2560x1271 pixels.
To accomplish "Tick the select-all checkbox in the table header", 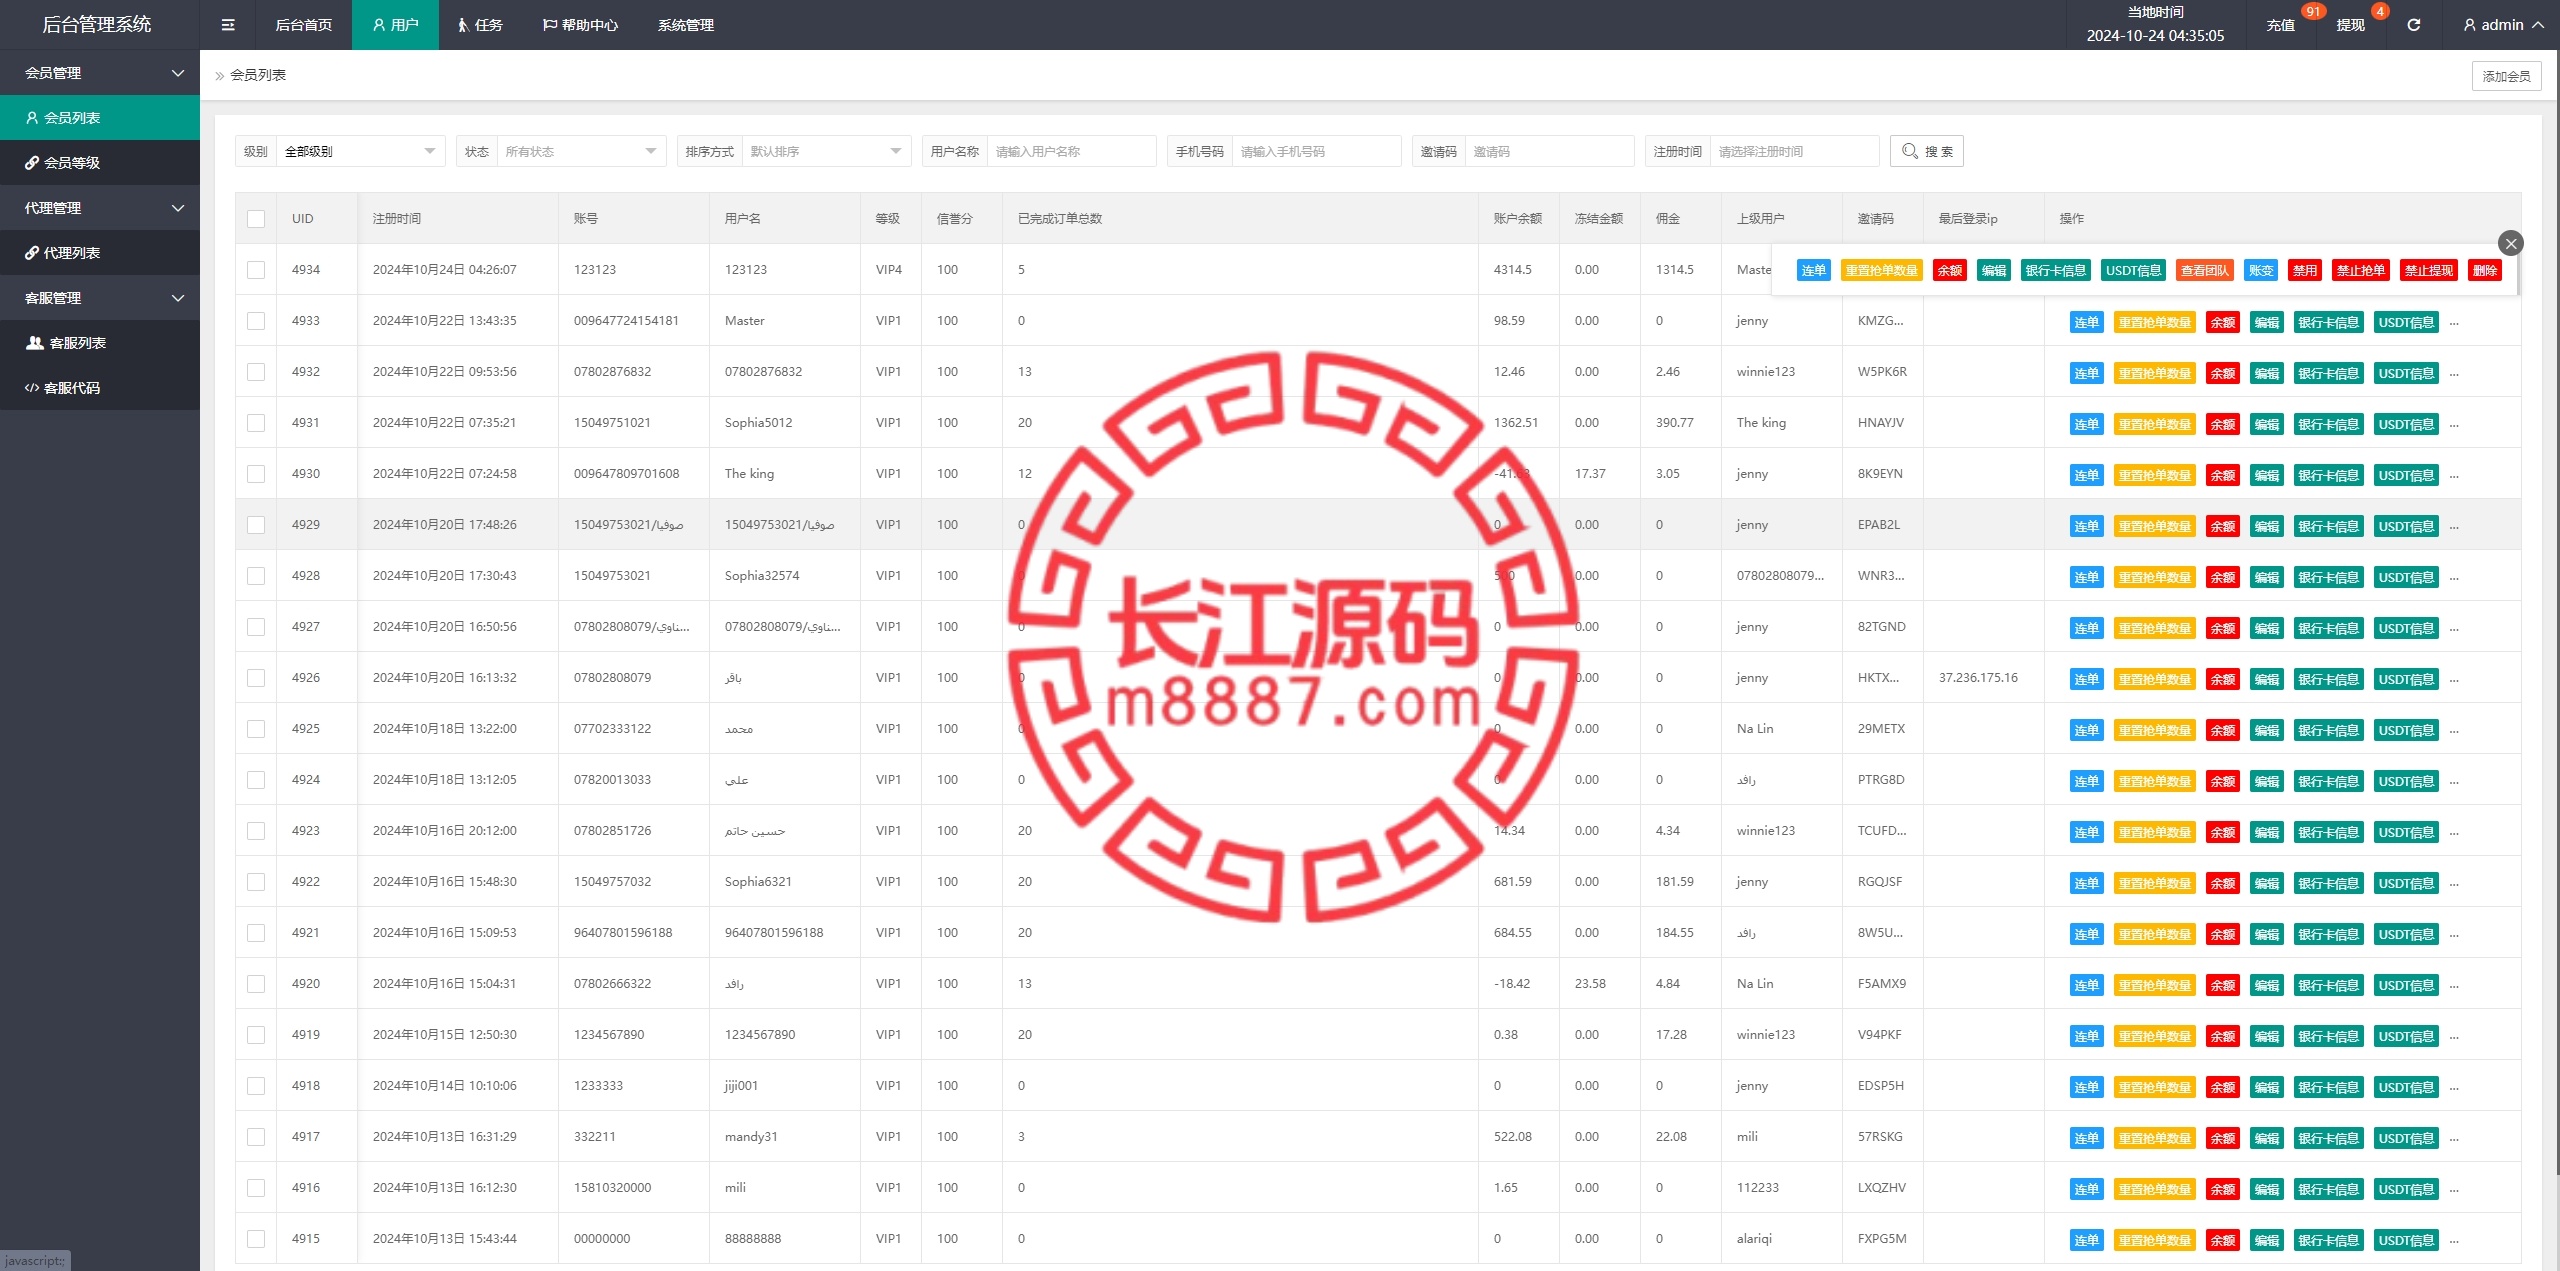I will (256, 219).
